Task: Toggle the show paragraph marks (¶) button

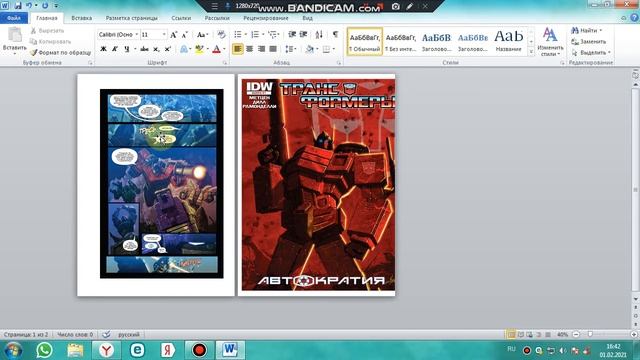Action: click(x=335, y=35)
